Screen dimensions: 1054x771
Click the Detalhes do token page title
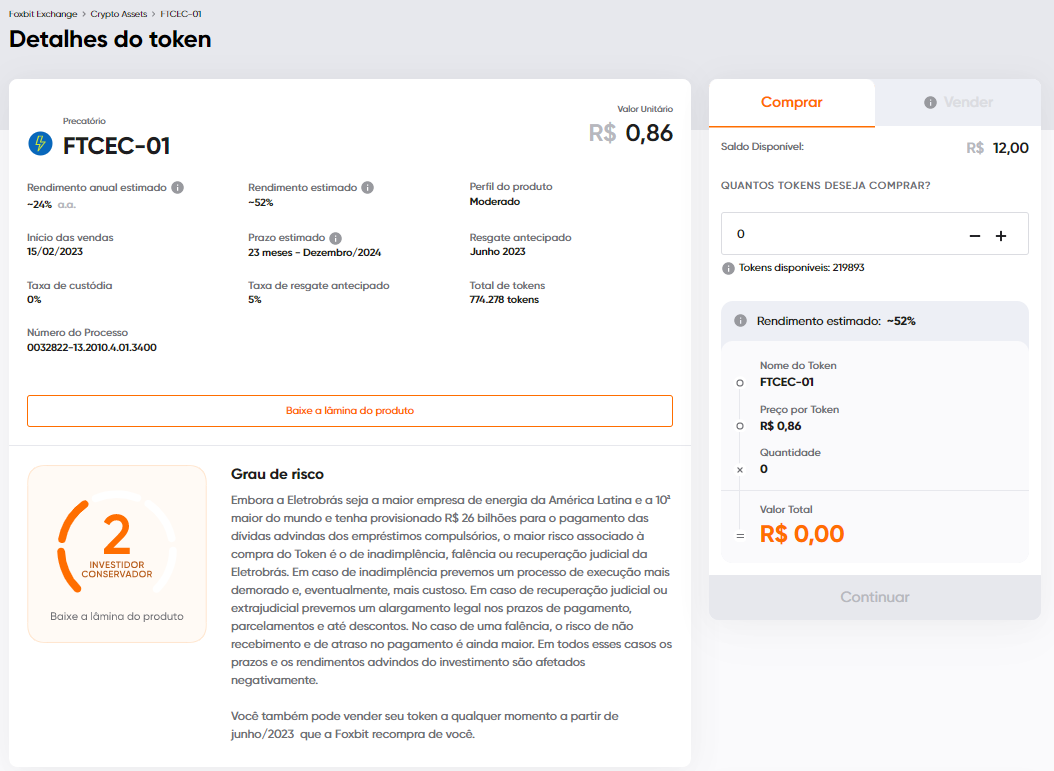coord(110,39)
